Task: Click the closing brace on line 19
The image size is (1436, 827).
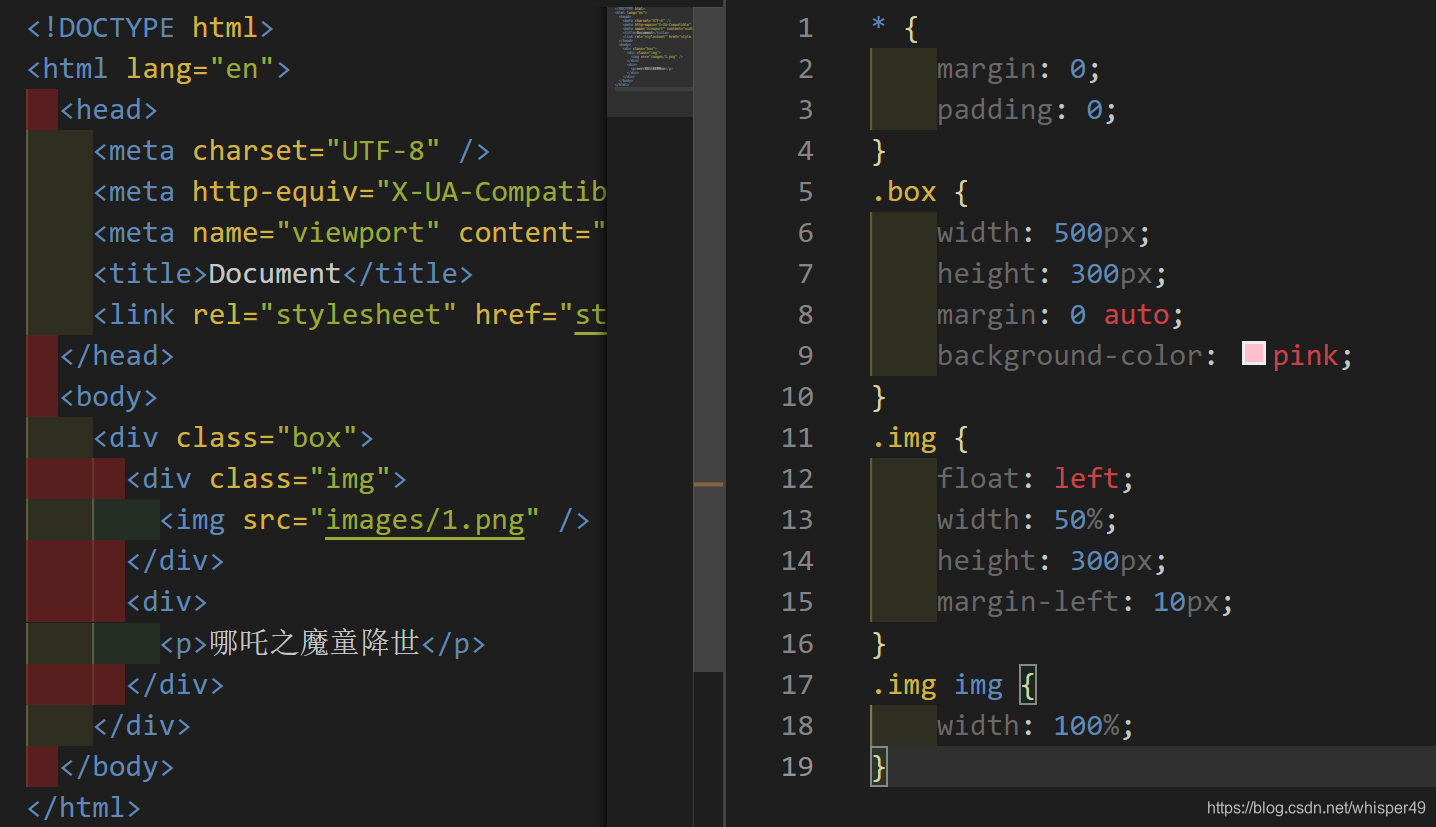Action: pos(879,767)
